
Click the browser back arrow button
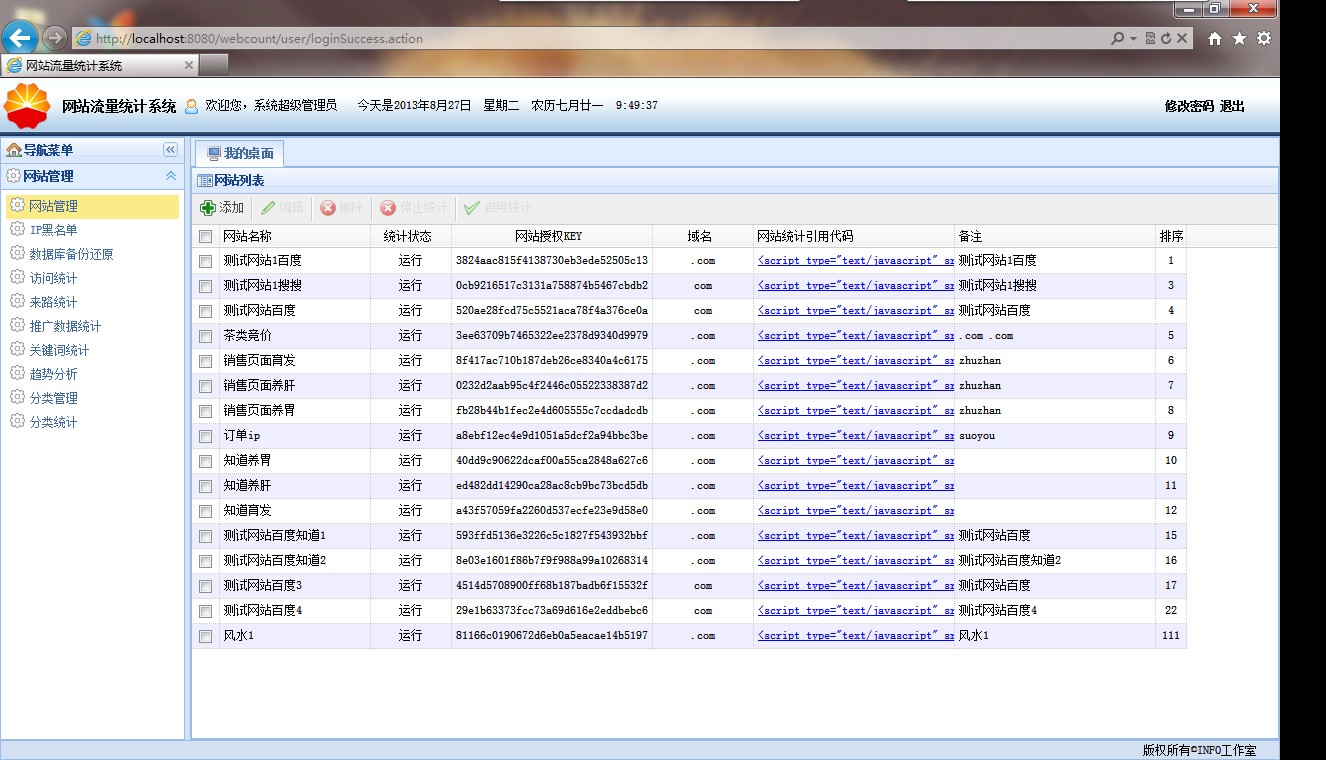[x=20, y=39]
